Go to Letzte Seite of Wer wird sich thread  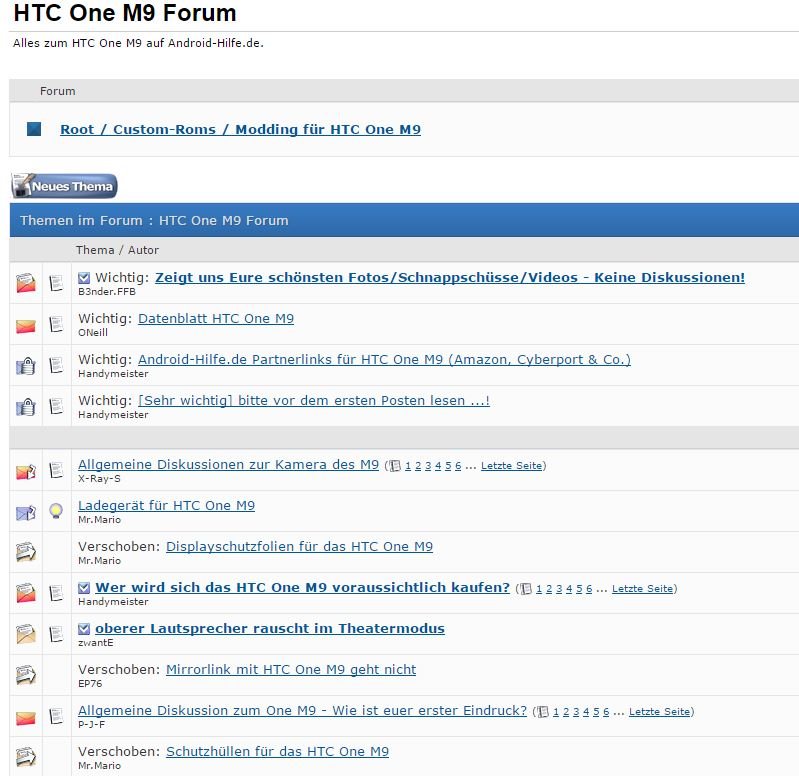(643, 588)
